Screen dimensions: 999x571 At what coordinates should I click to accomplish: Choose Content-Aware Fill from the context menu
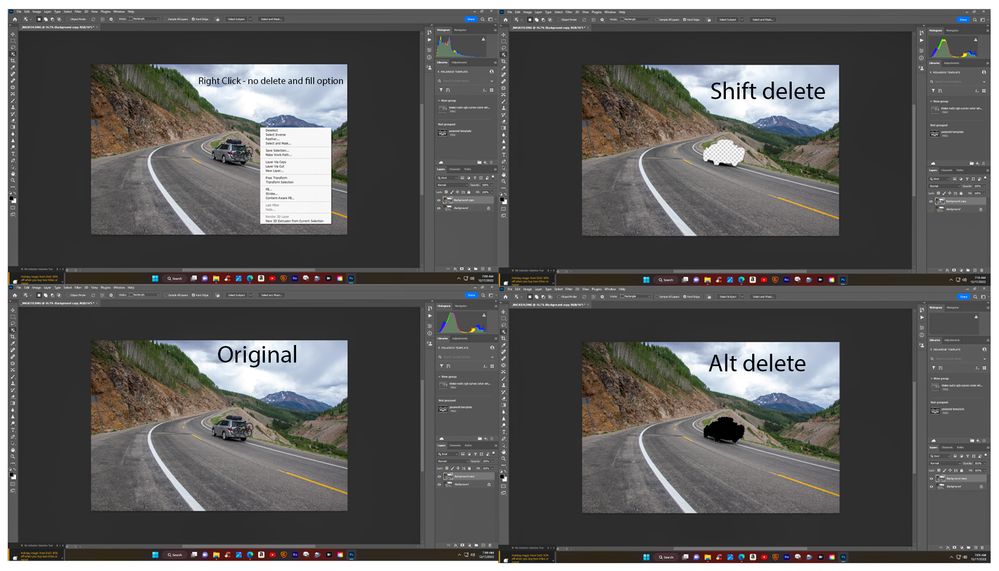280,198
